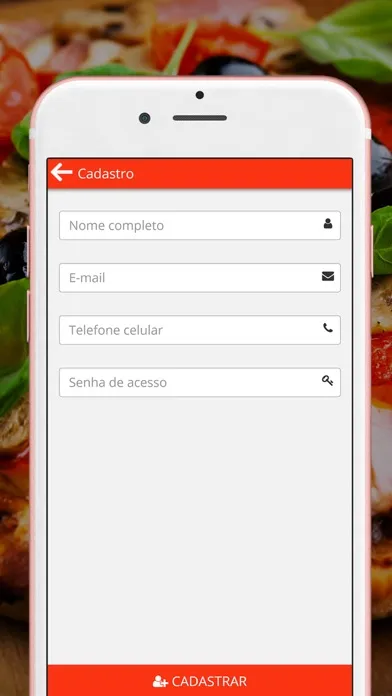The height and width of the screenshot is (696, 392).
Task: Click blank gray area below the form
Action: tap(200, 528)
